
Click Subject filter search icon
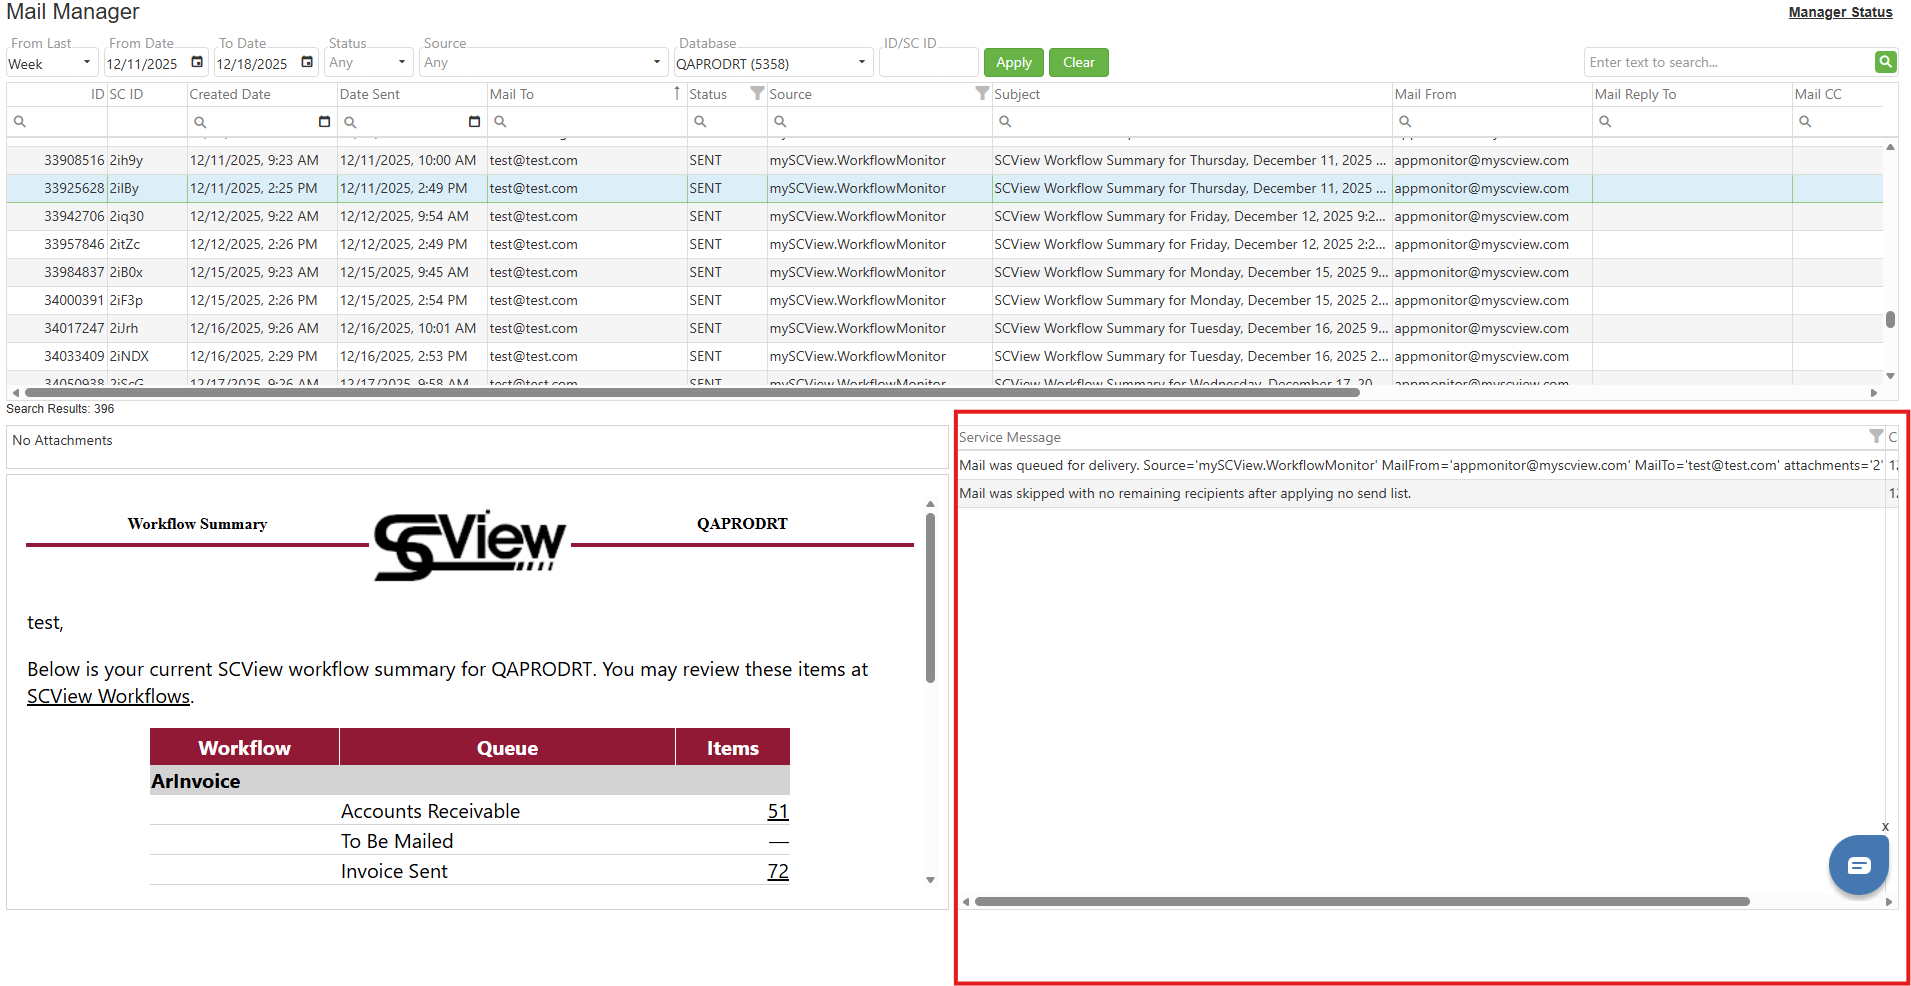(1005, 122)
